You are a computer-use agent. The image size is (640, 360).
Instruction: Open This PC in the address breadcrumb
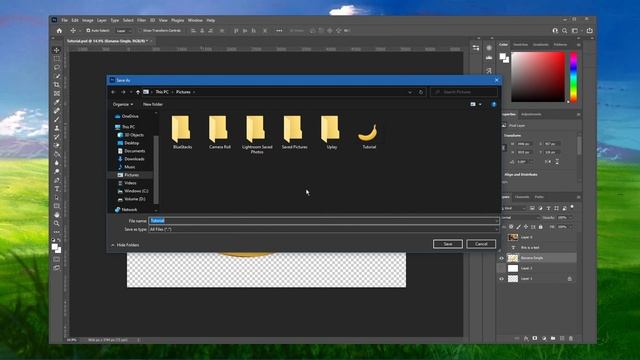[x=162, y=92]
